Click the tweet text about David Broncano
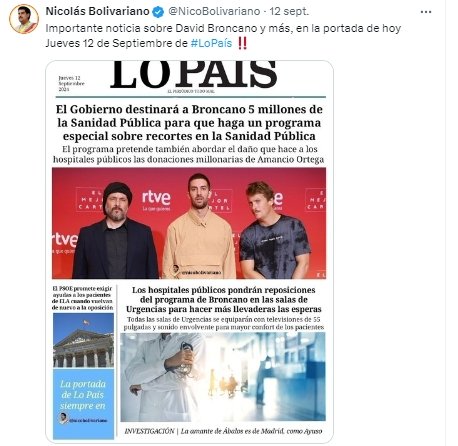 [x=223, y=36]
